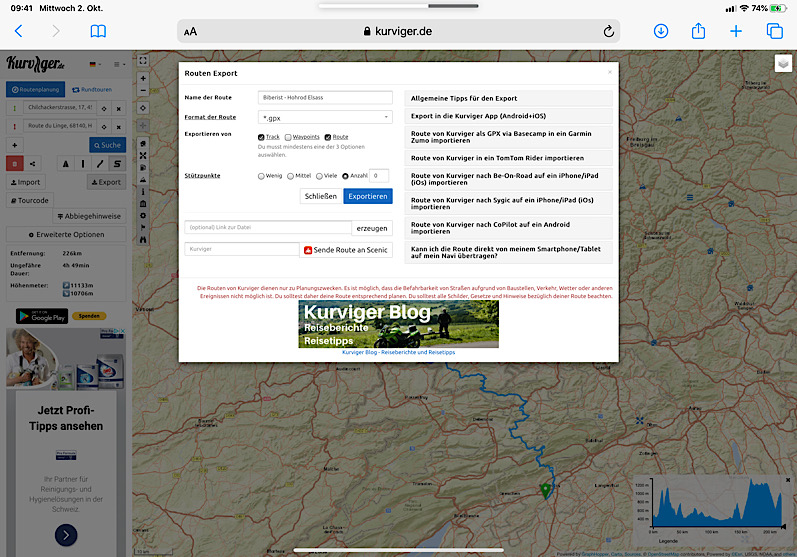Select Mittel Stützpunkte option
Screen dimensions: 797x557
coord(291,176)
